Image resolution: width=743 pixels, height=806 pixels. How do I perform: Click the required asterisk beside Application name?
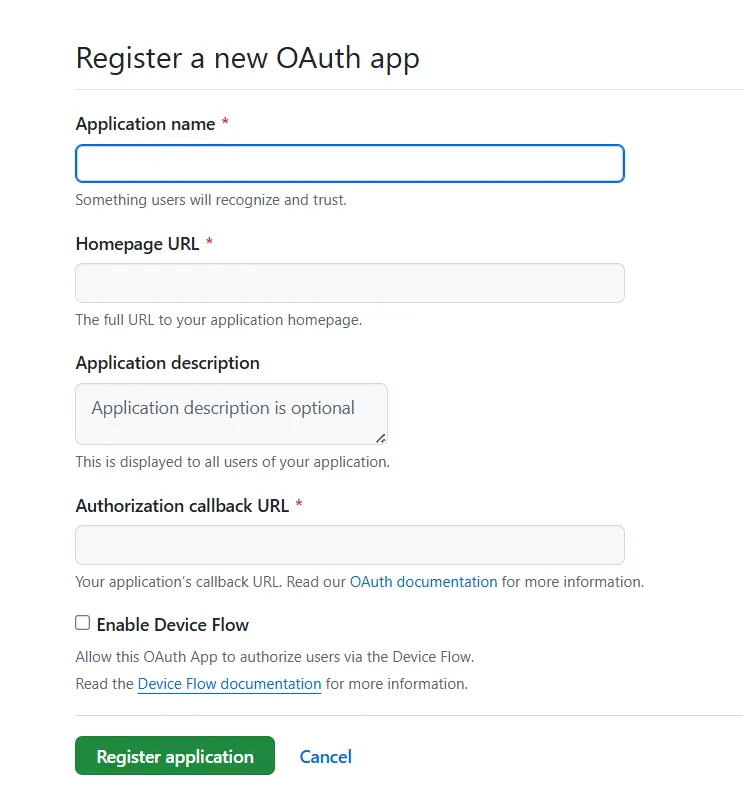coord(224,122)
